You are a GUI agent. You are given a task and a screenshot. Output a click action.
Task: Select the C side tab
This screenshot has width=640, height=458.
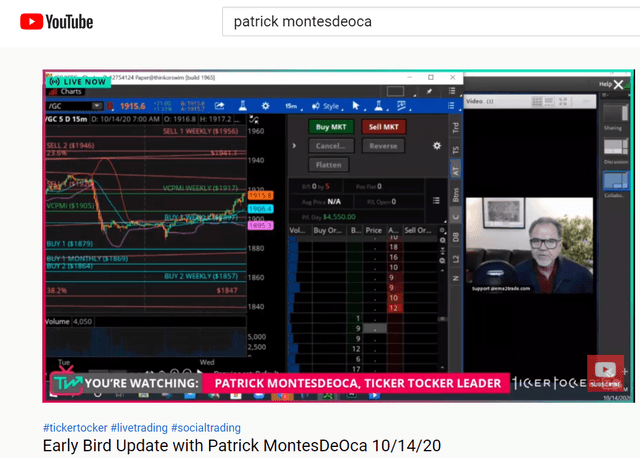456,216
